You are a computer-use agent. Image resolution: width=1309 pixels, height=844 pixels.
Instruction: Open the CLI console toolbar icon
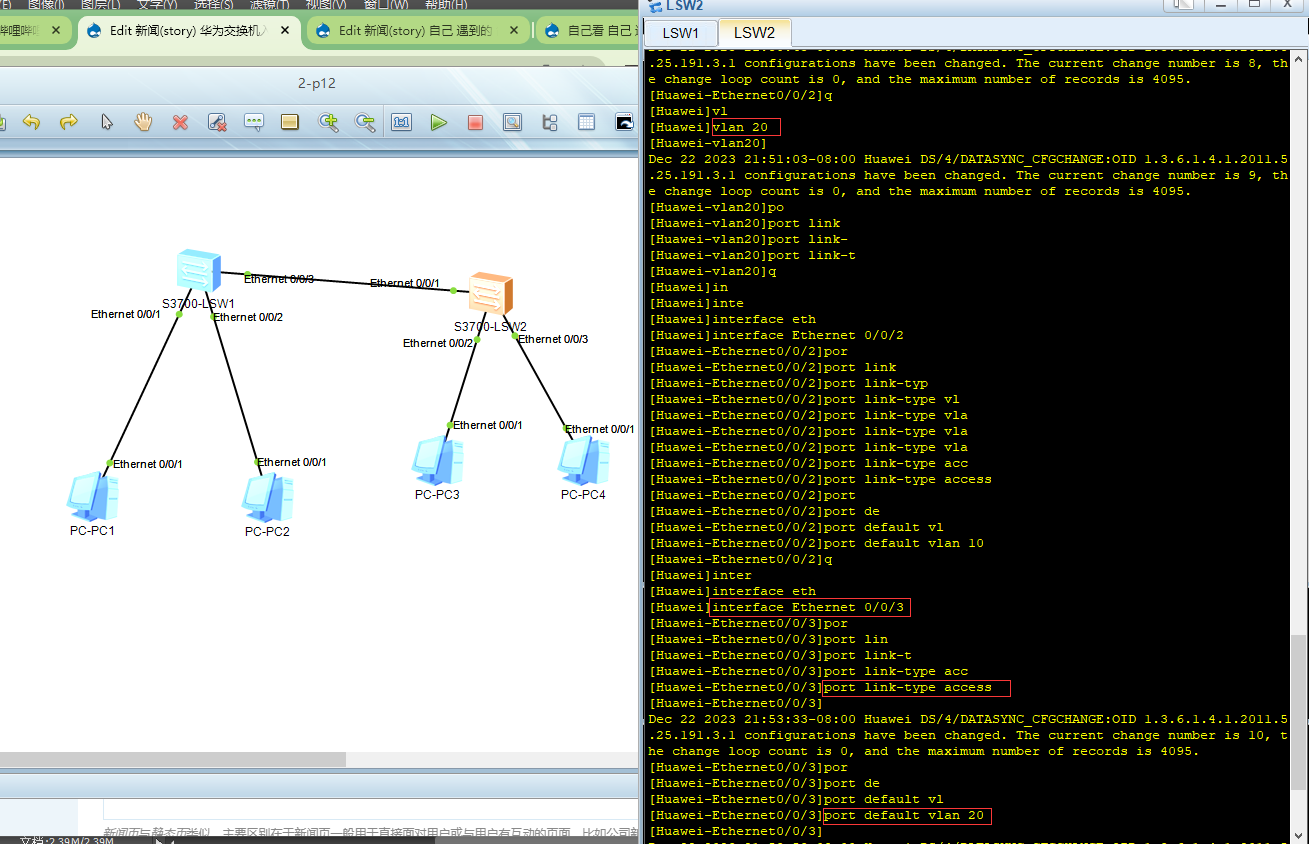click(x=624, y=122)
